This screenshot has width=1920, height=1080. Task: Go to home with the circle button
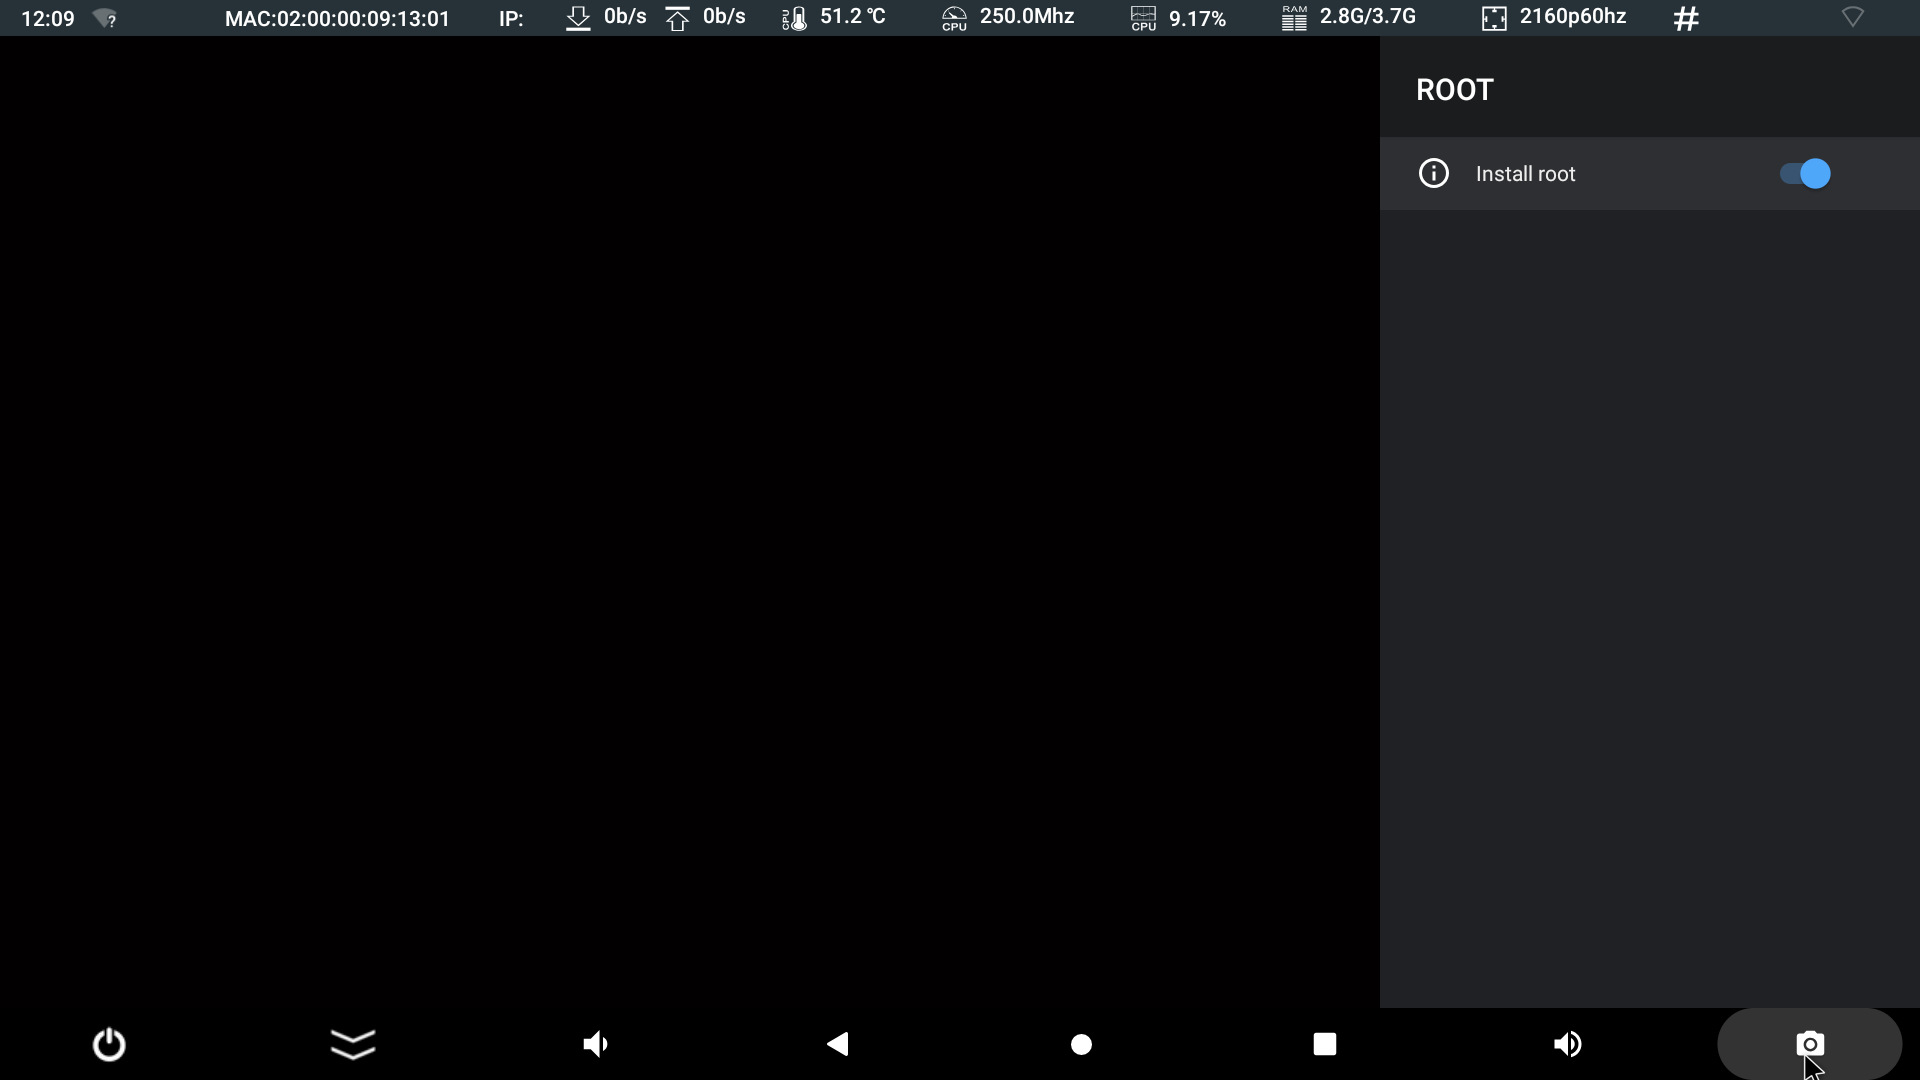[x=1081, y=1045]
